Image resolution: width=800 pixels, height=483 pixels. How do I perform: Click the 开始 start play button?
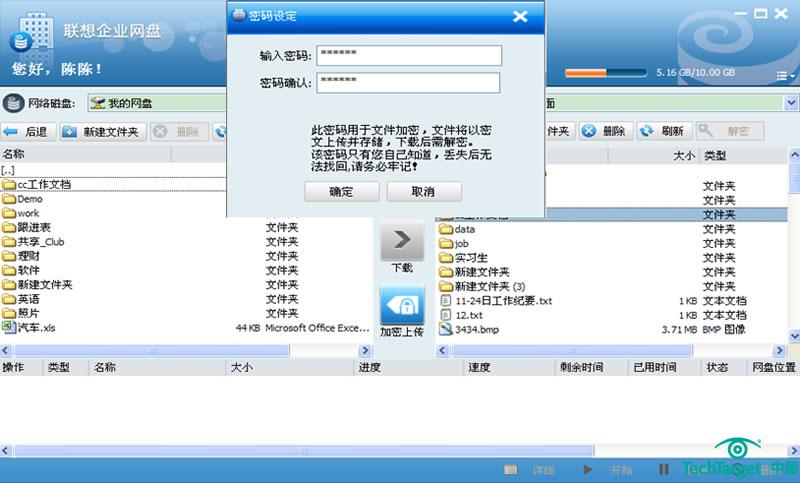click(x=608, y=470)
